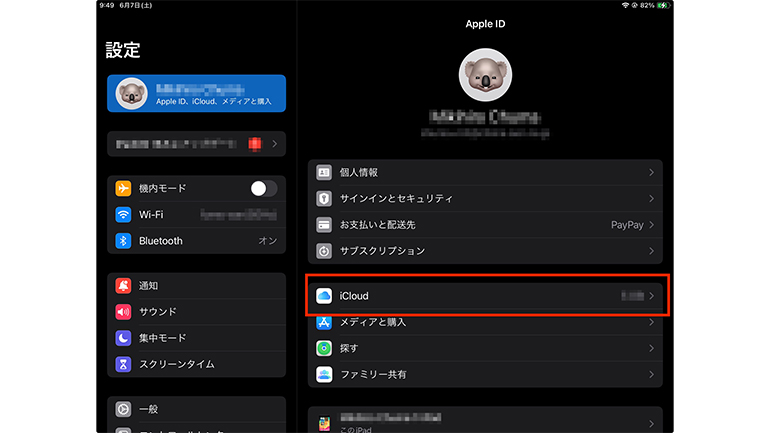
Task: Open メディアと購入 via its chevron
Action: click(x=651, y=322)
